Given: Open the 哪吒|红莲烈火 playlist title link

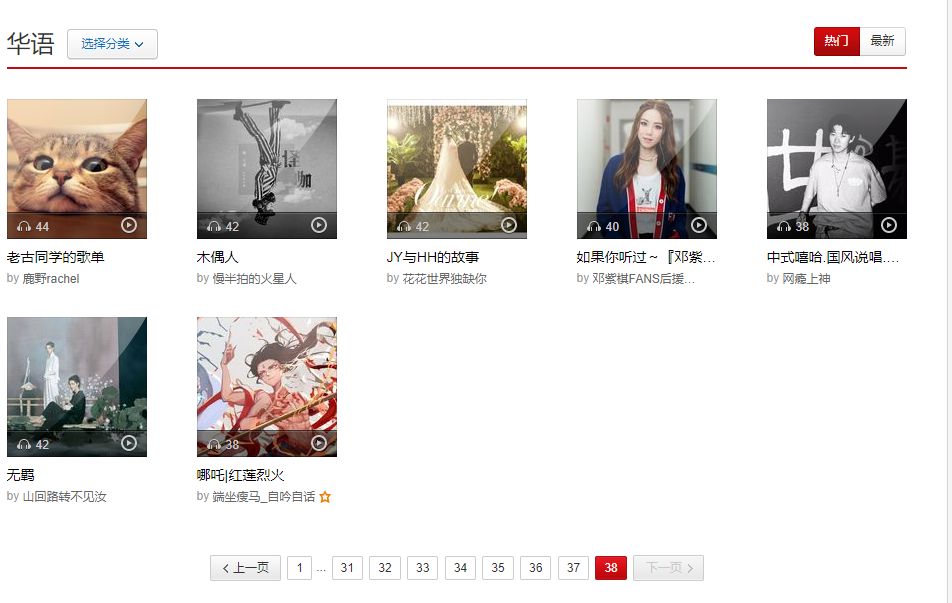Looking at the screenshot, I should coord(240,475).
